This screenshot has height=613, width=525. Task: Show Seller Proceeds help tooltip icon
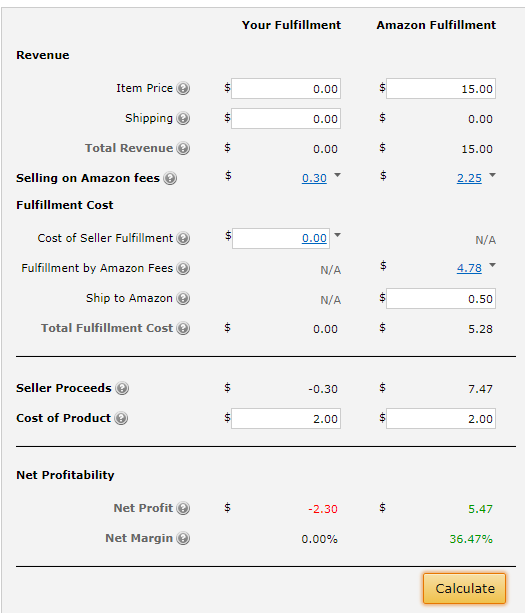point(122,388)
